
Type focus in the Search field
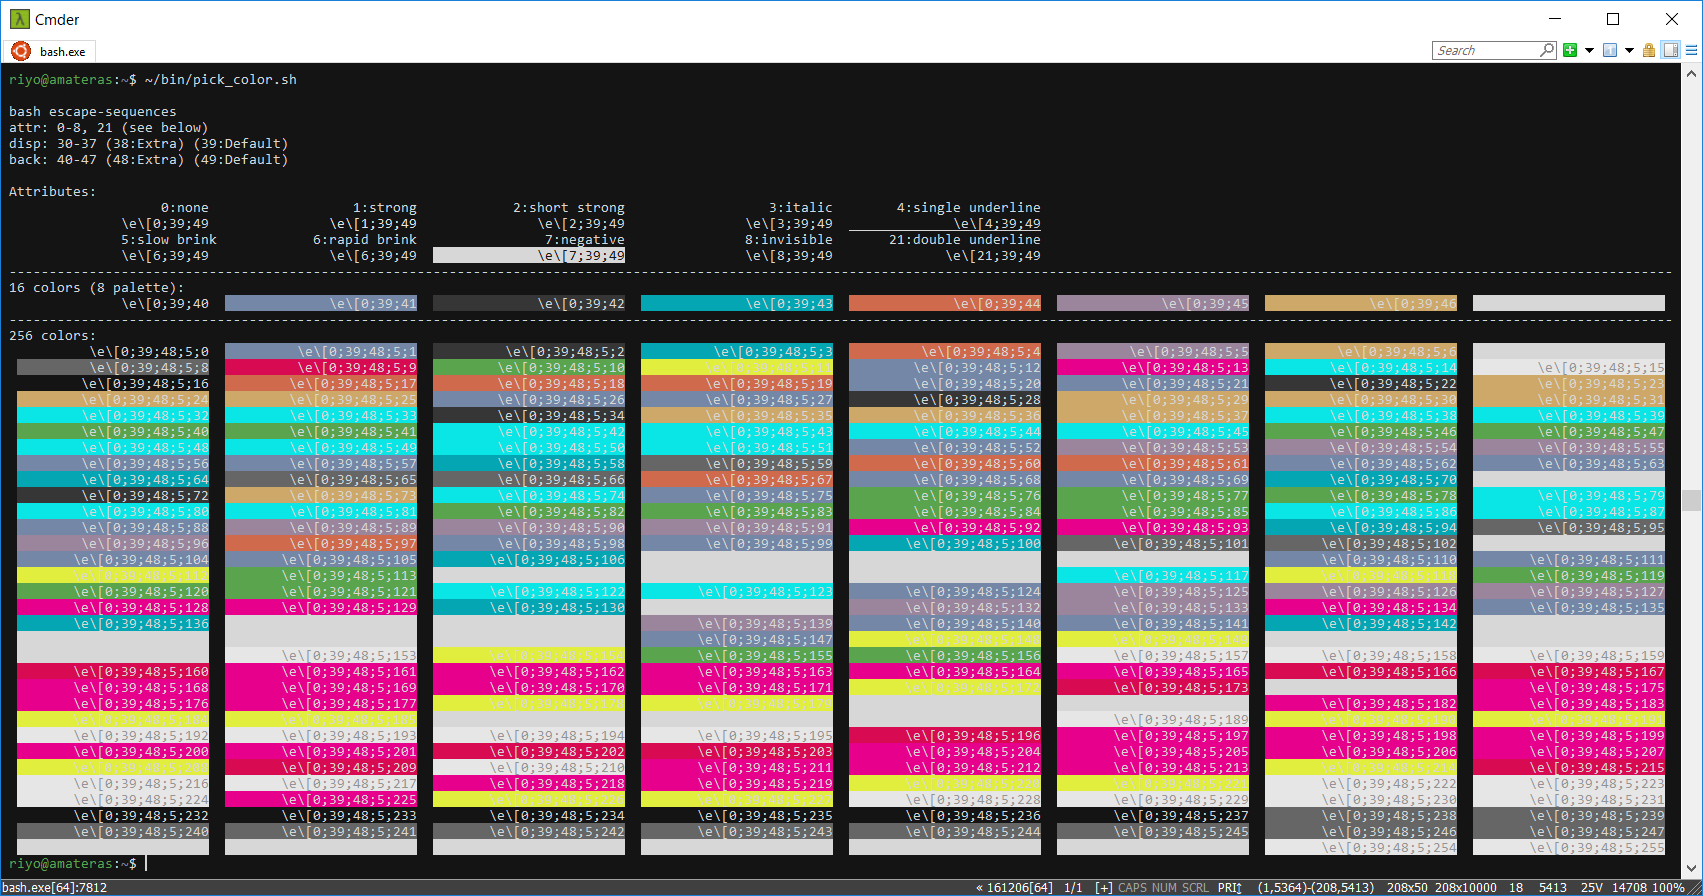1485,51
